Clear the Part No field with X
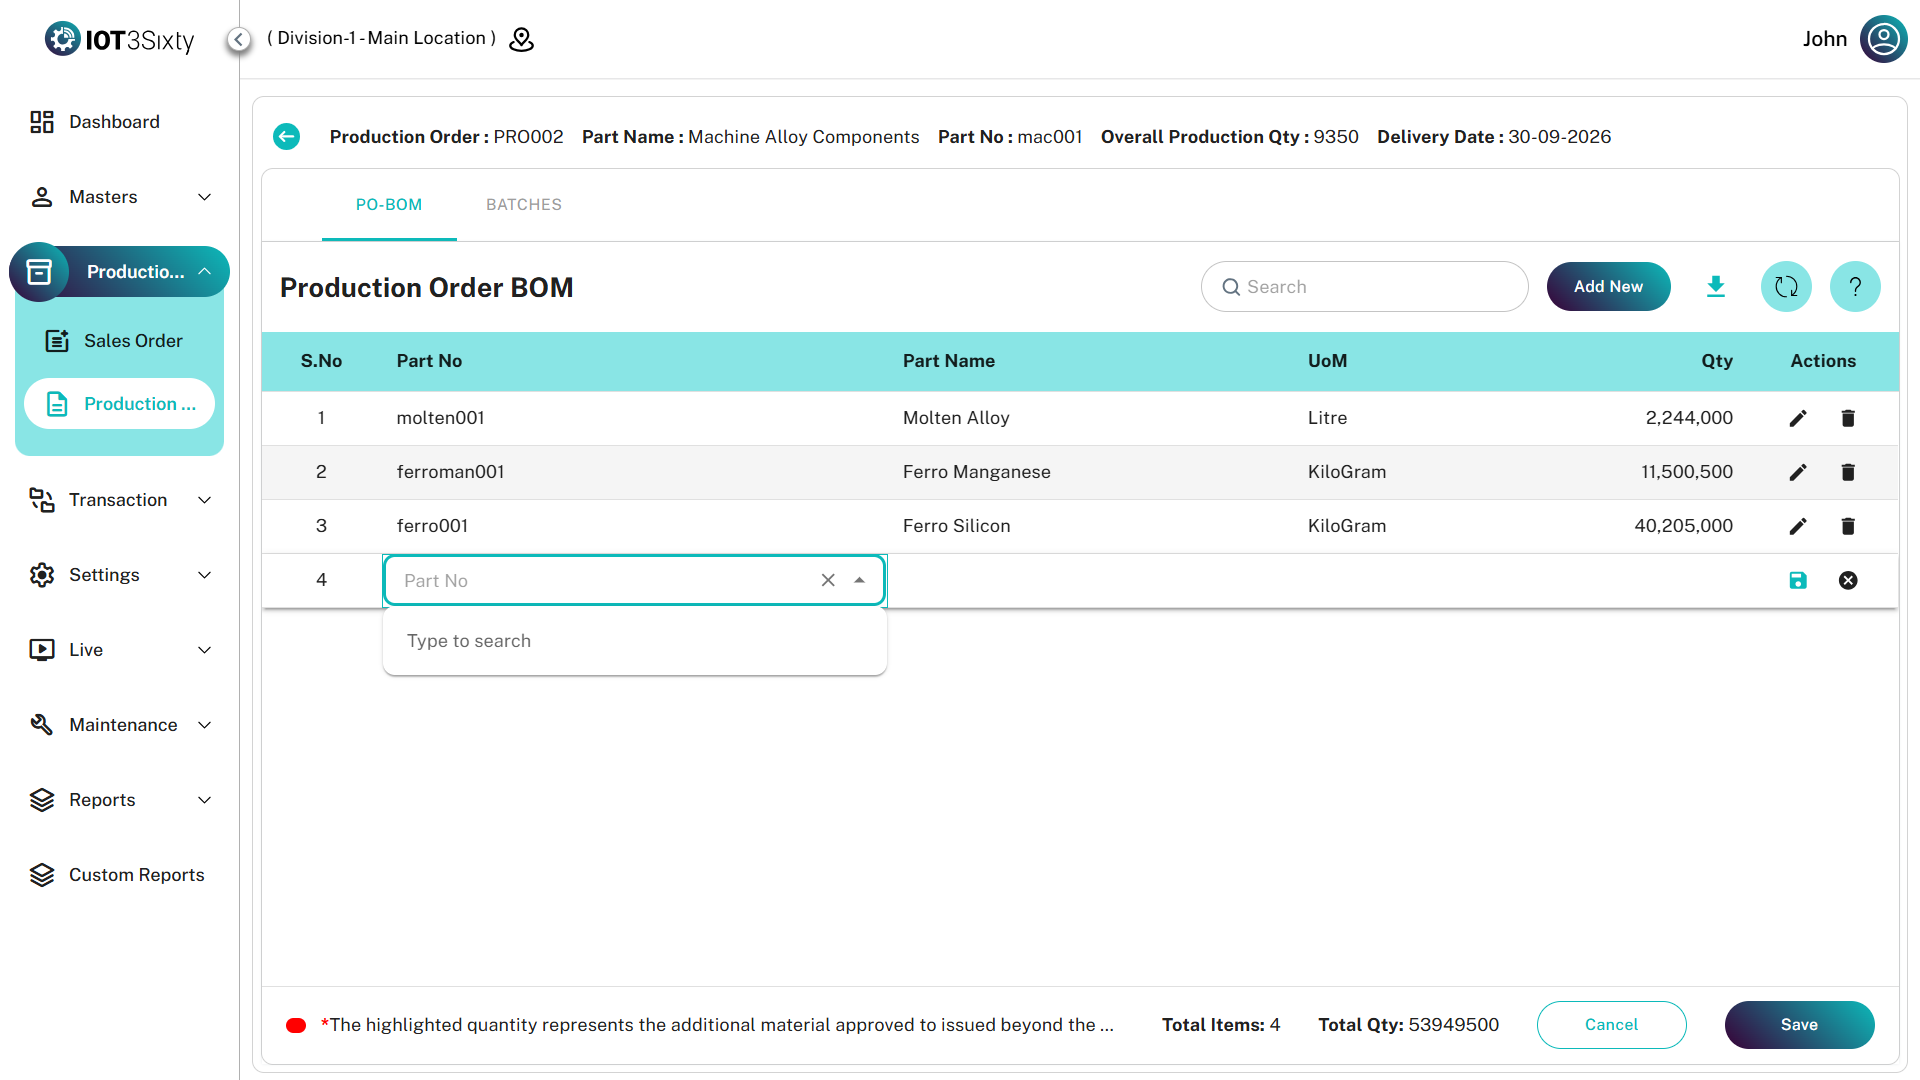The image size is (1920, 1080). [828, 580]
